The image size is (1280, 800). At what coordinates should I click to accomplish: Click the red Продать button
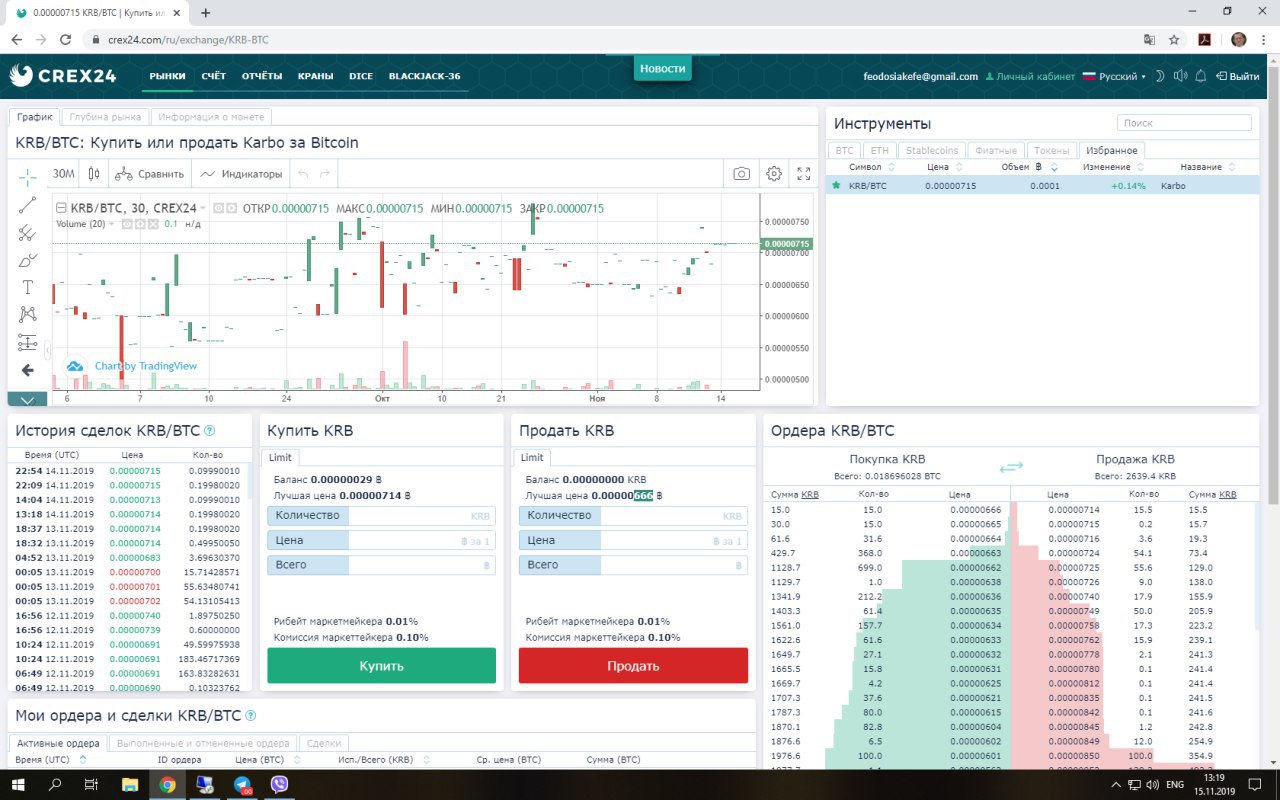(x=633, y=666)
